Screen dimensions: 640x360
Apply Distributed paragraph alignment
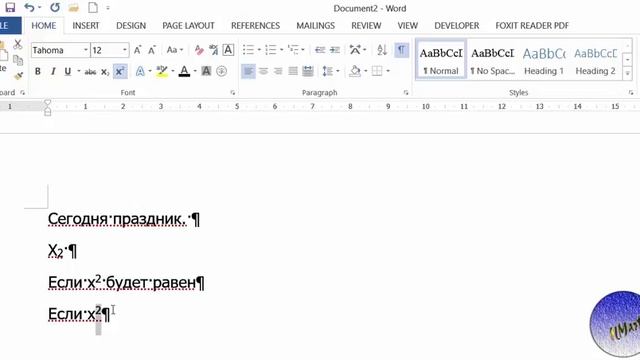308,71
